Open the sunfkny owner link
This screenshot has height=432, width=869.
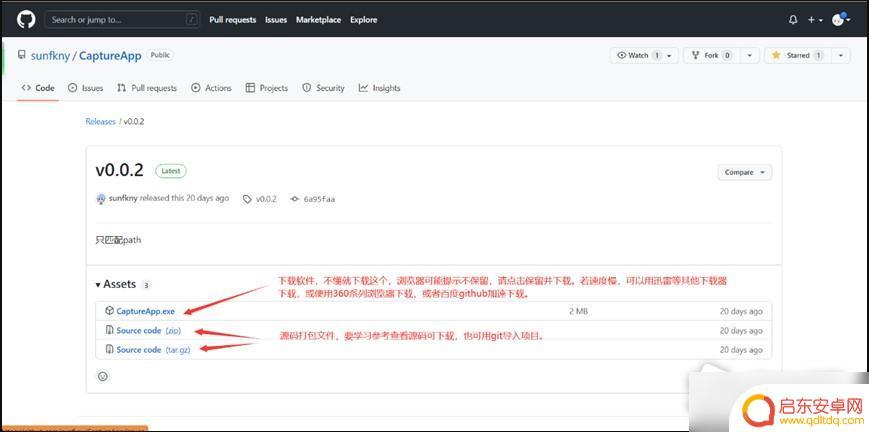point(50,55)
